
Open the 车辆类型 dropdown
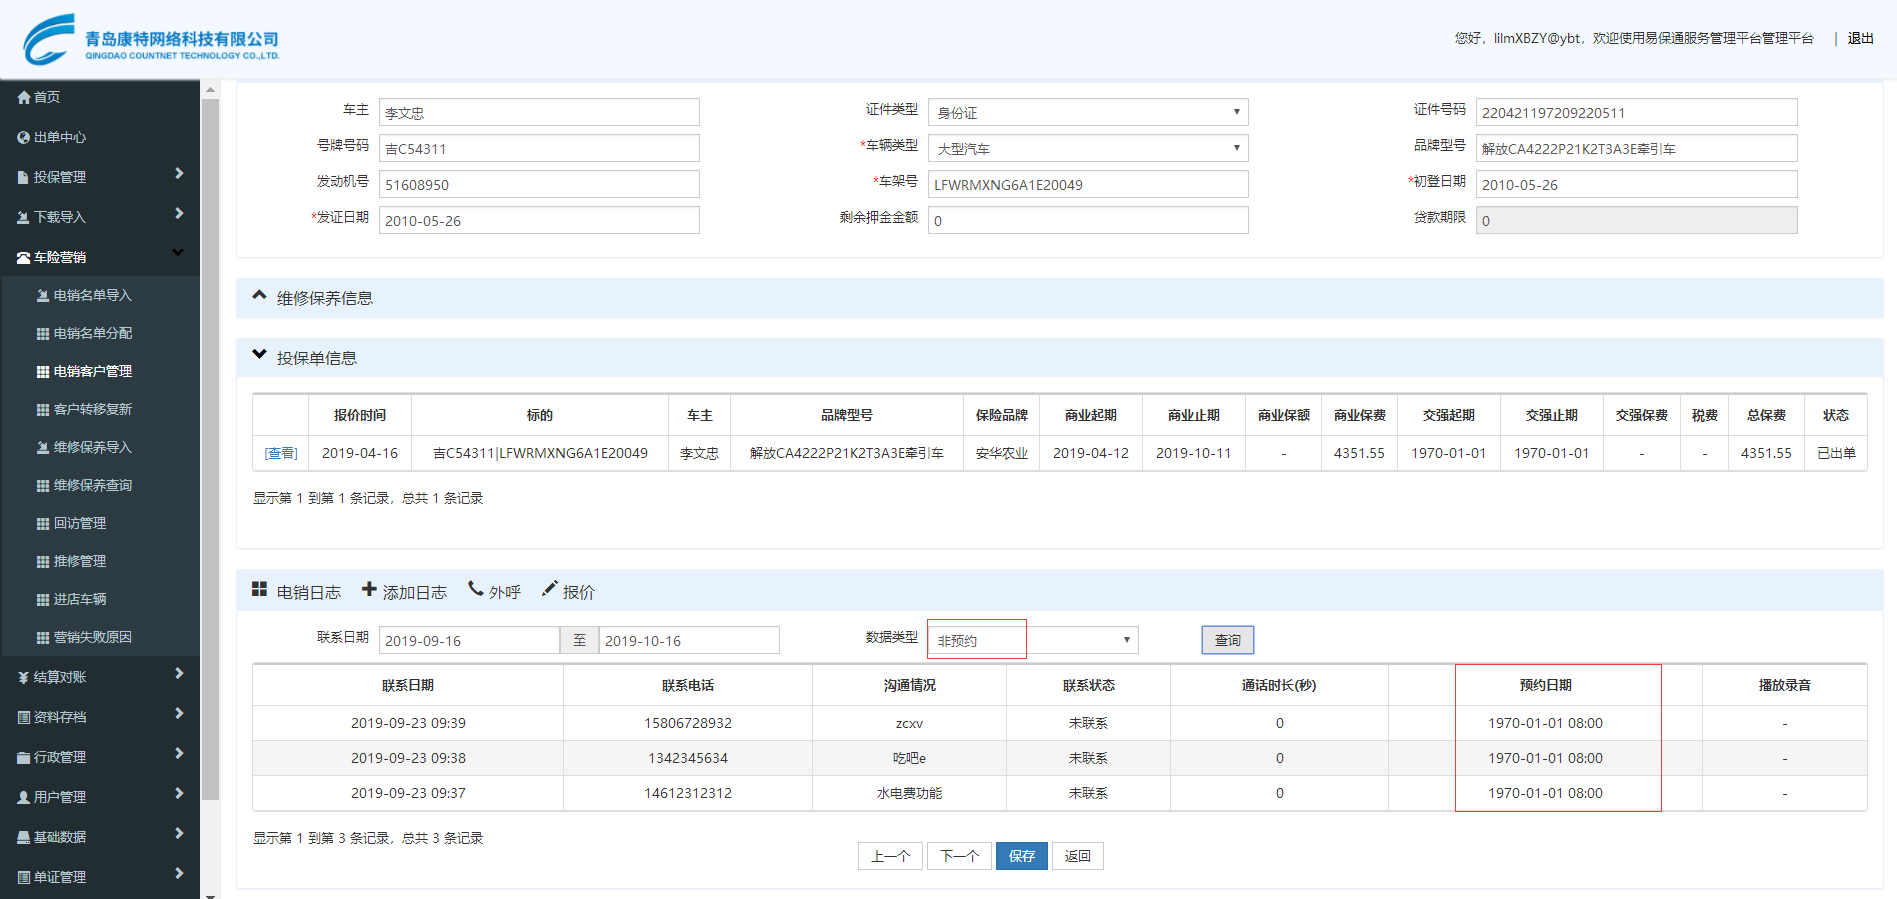click(1087, 148)
